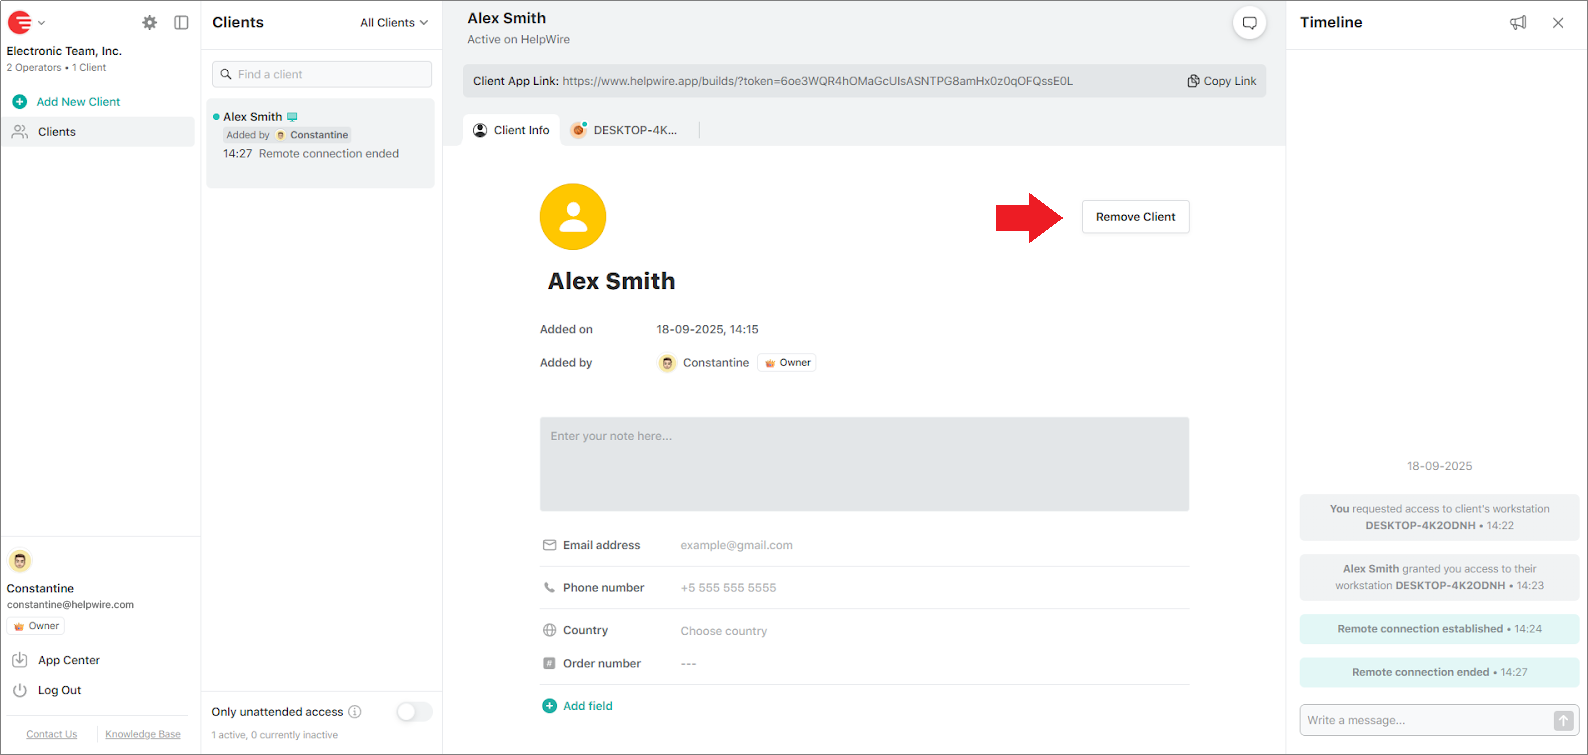The width and height of the screenshot is (1588, 755).
Task: Click the unattended access info icon
Action: click(355, 712)
